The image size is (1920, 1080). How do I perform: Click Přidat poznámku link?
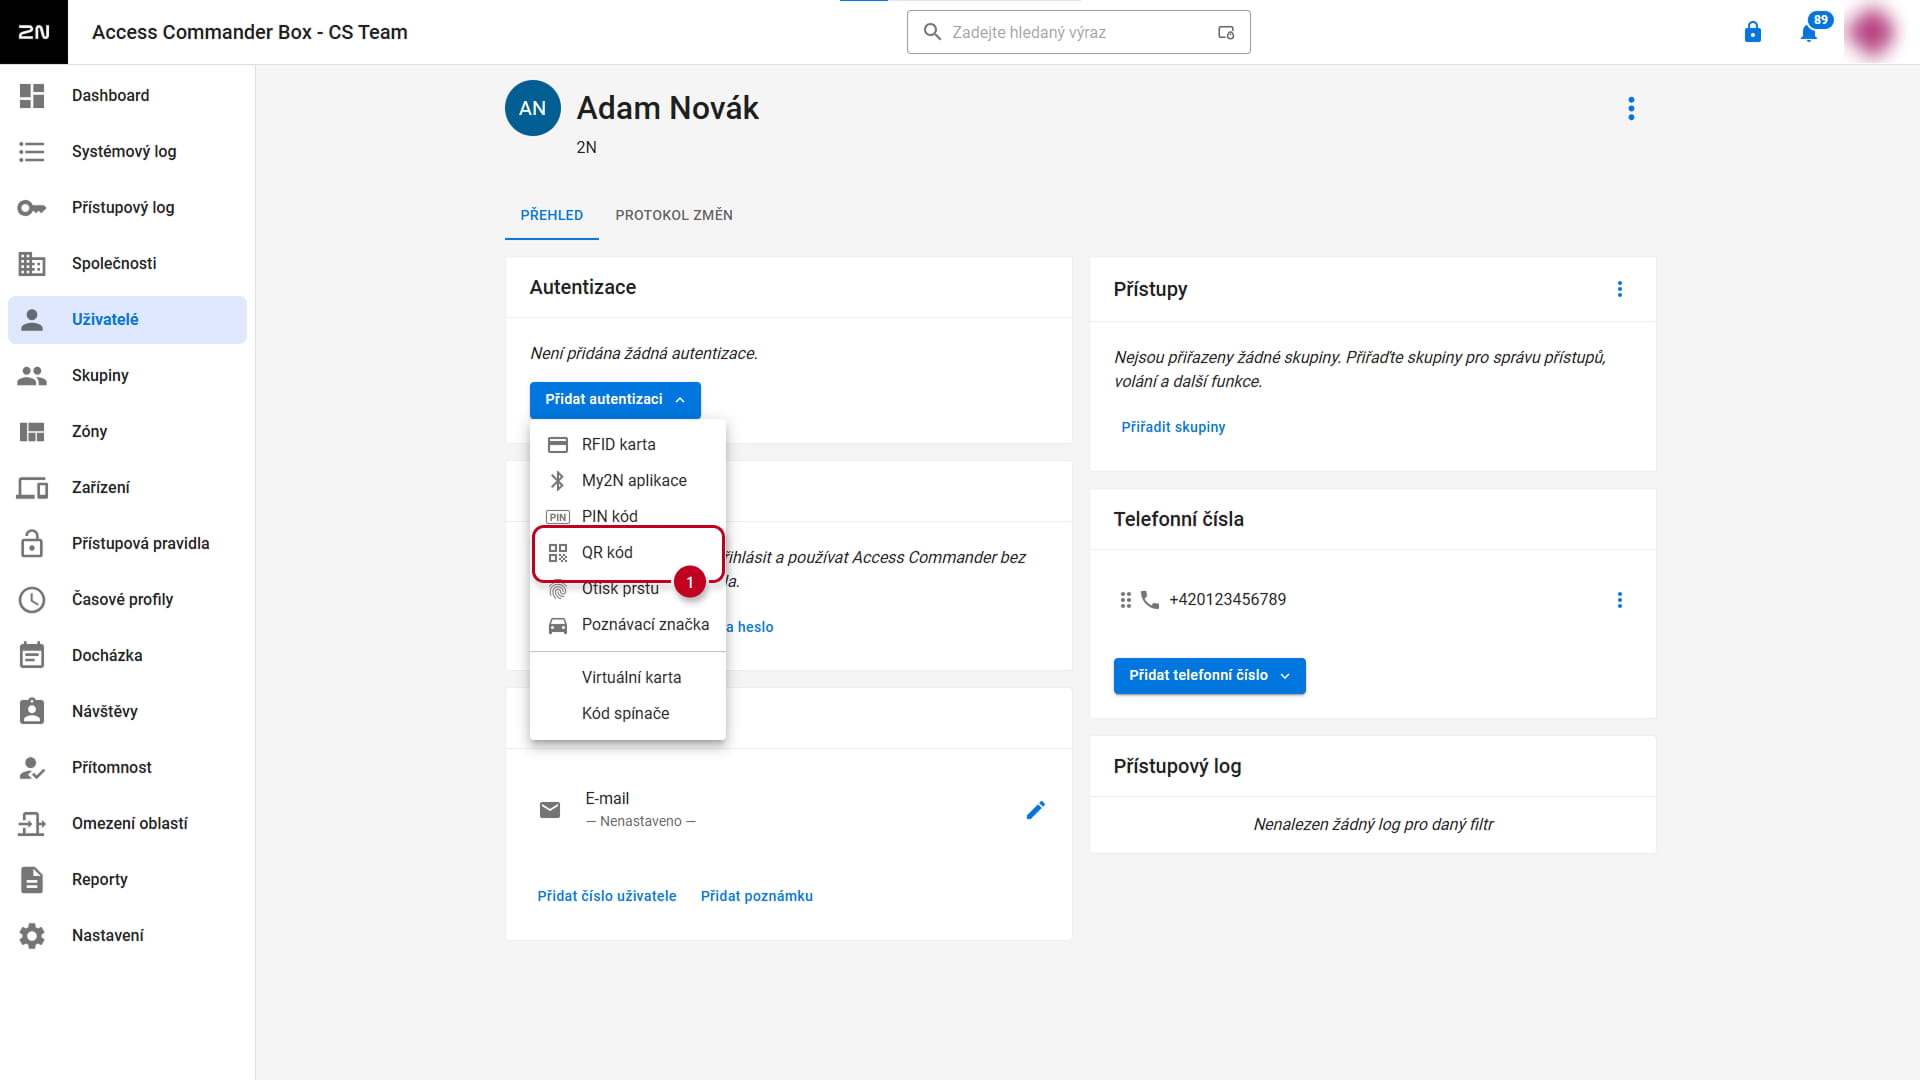[x=757, y=896]
